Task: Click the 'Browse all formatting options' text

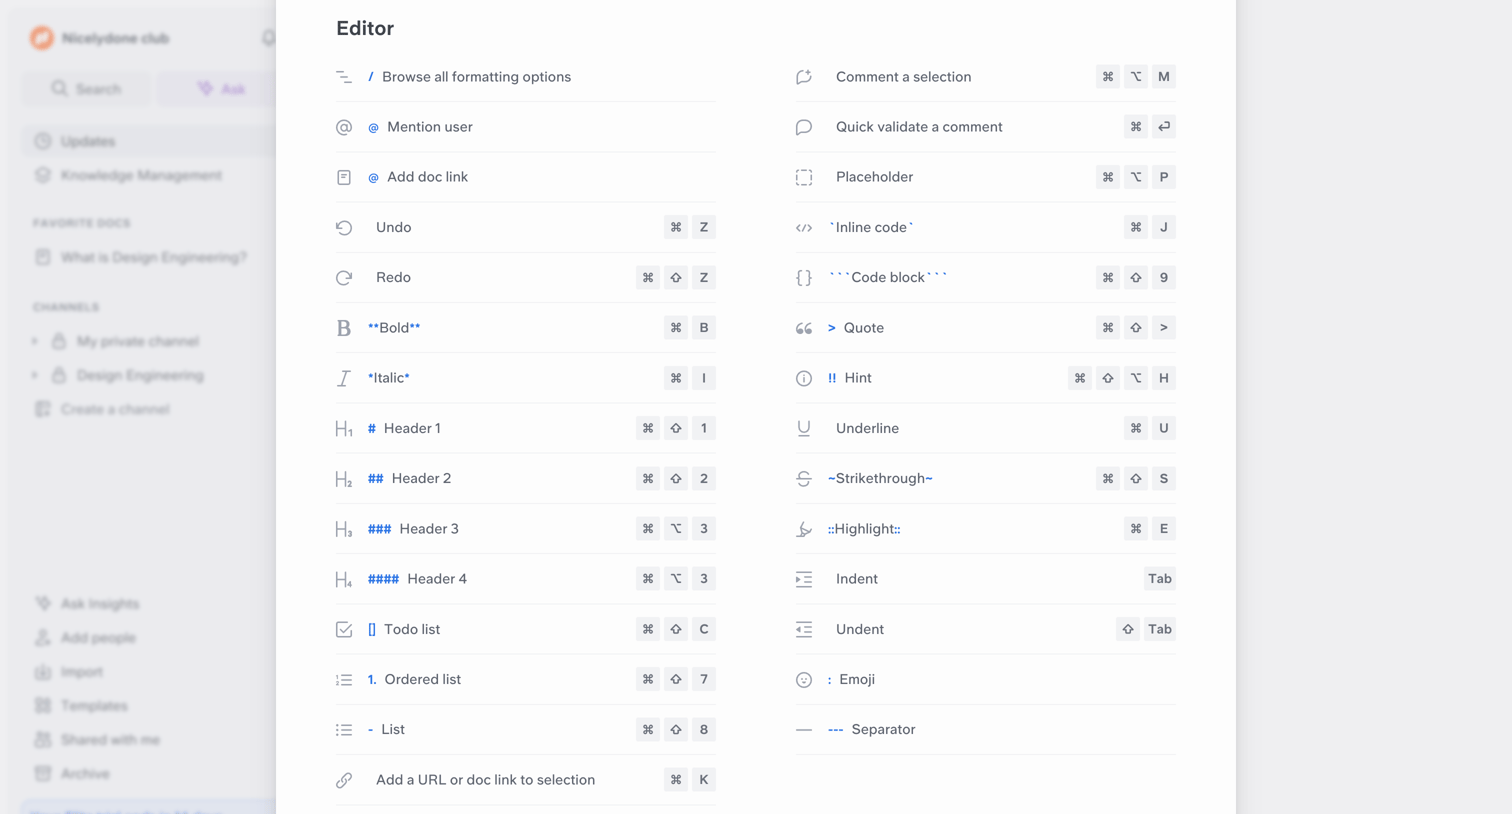Action: 476,77
